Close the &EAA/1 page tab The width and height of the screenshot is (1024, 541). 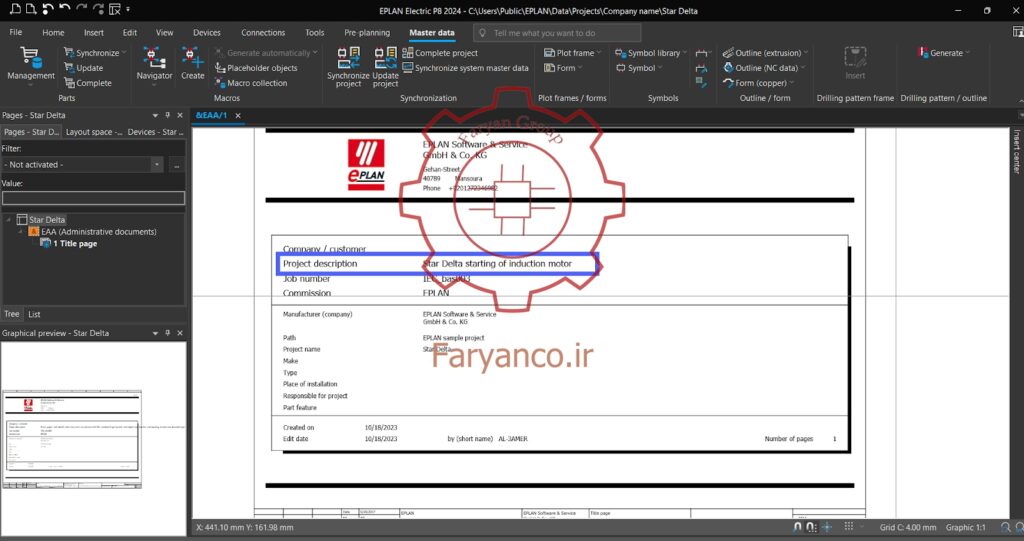[238, 116]
